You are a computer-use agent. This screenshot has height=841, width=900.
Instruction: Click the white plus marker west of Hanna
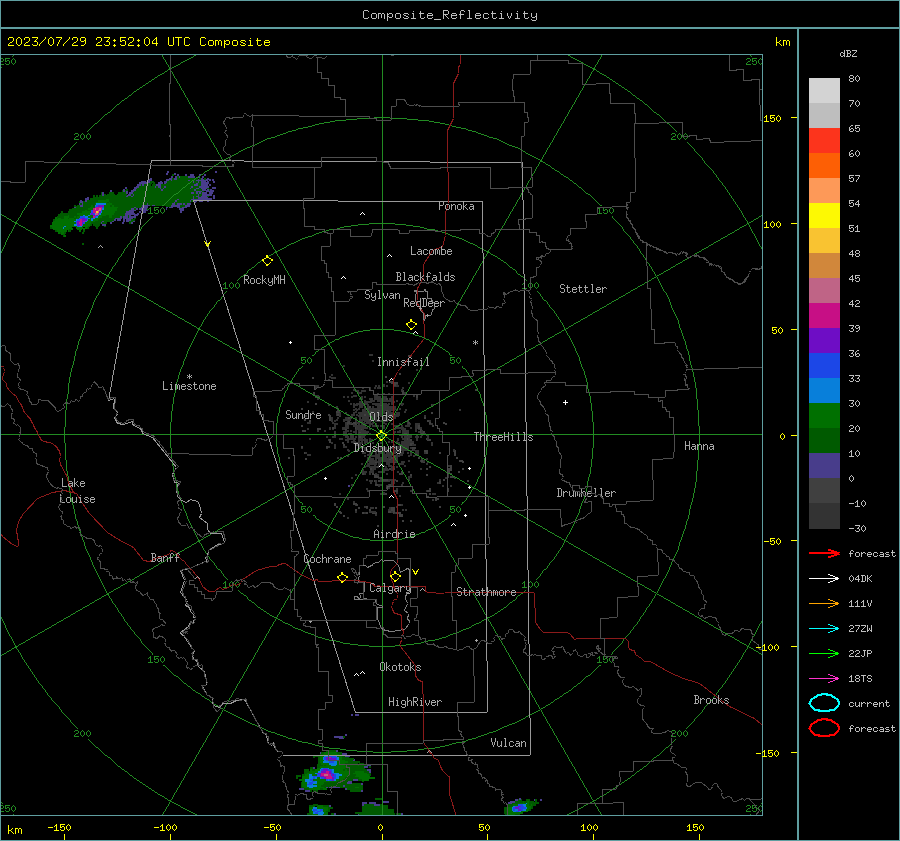[565, 402]
